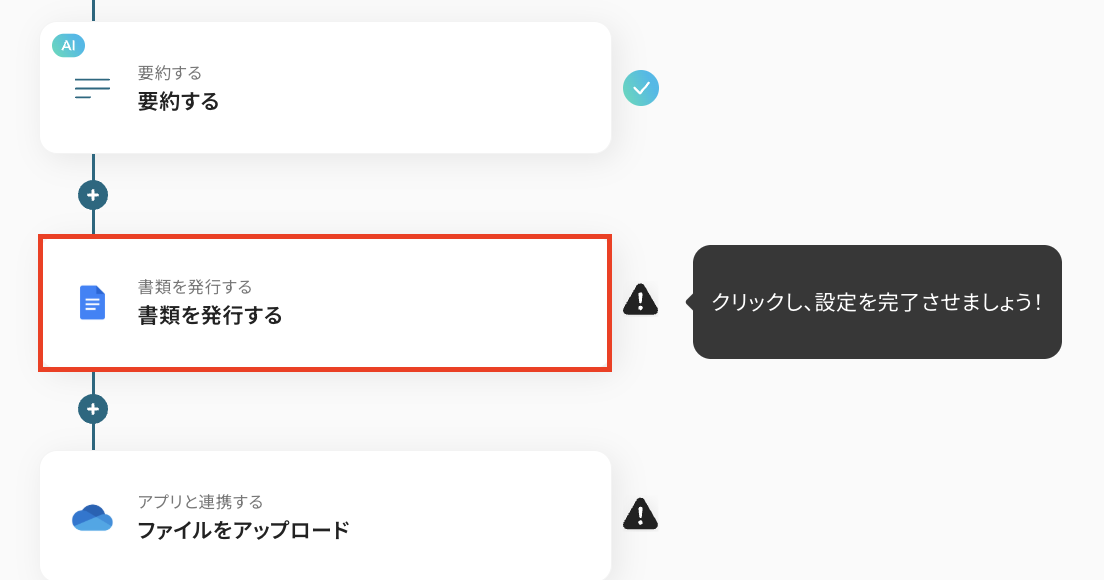Image resolution: width=1104 pixels, height=580 pixels.
Task: Click the AI badge on summarize card
Action: 69,45
